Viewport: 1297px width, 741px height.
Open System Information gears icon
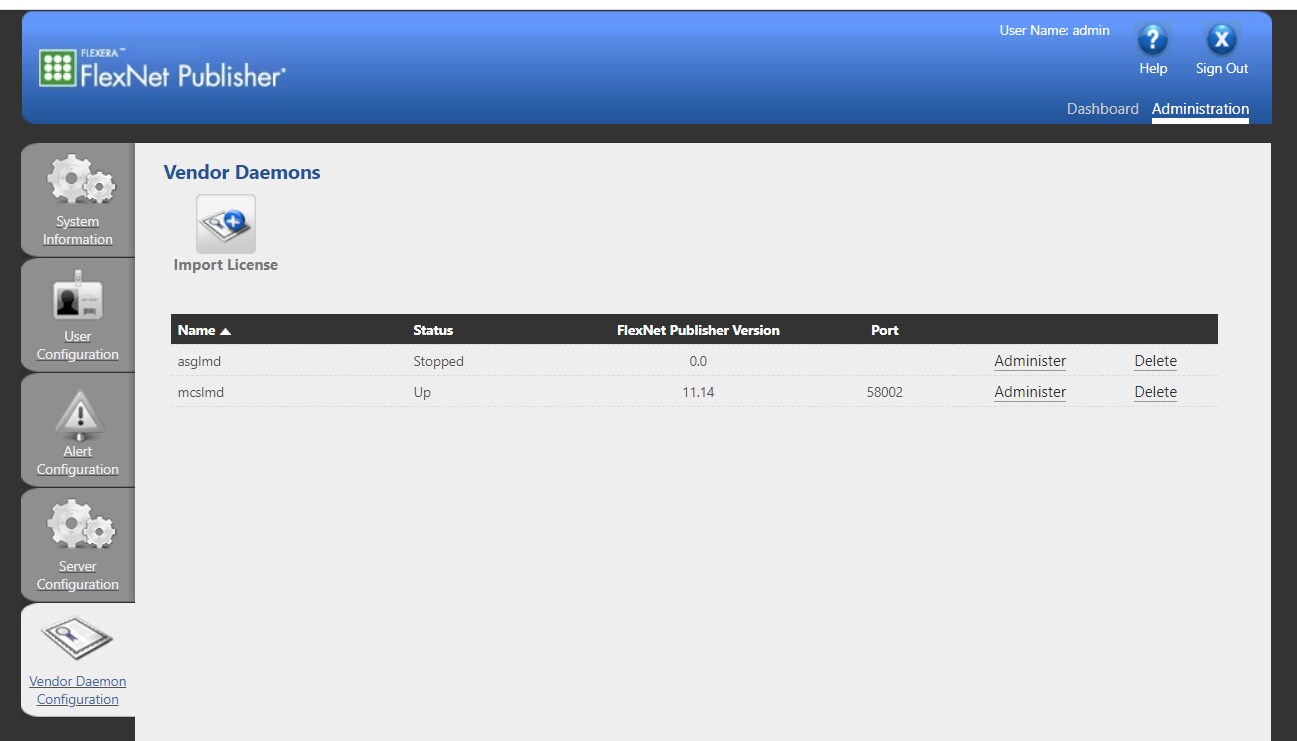pyautogui.click(x=78, y=180)
